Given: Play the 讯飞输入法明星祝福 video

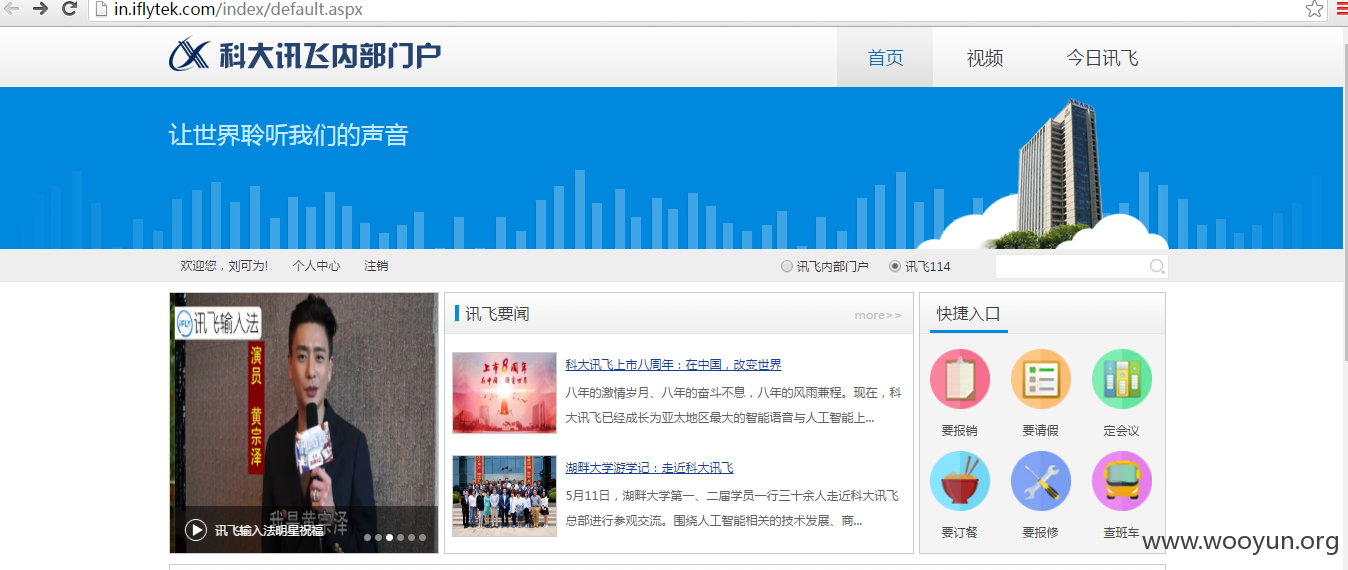Looking at the screenshot, I should click(x=196, y=530).
